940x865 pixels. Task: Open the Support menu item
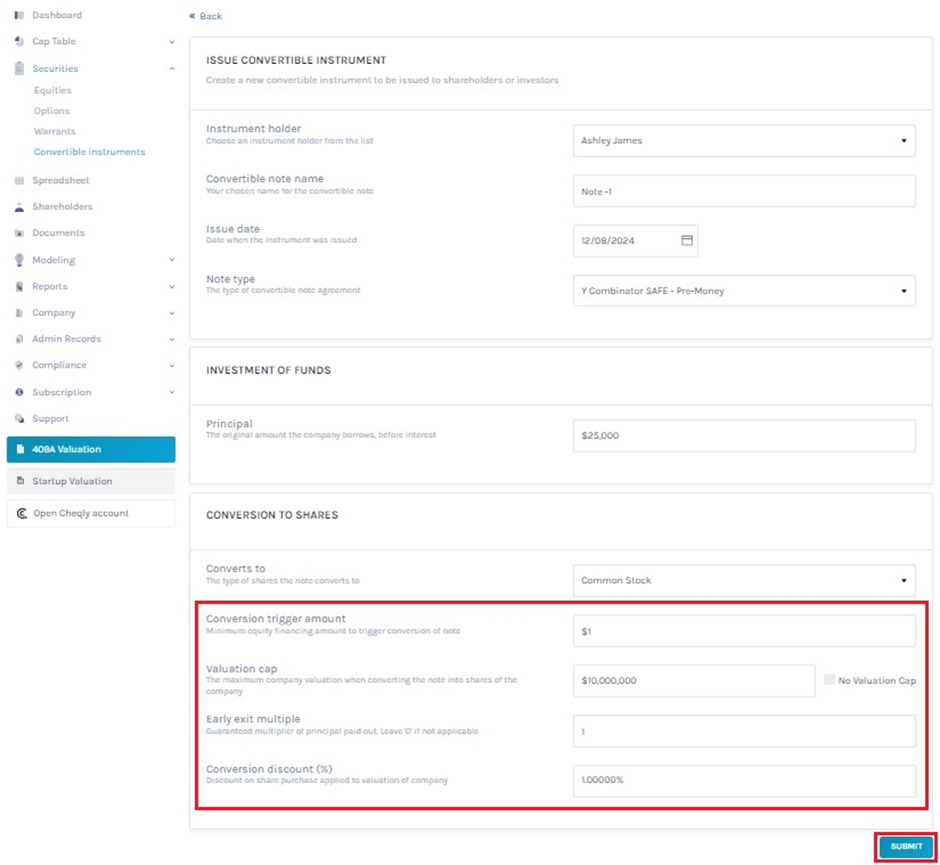(x=50, y=418)
